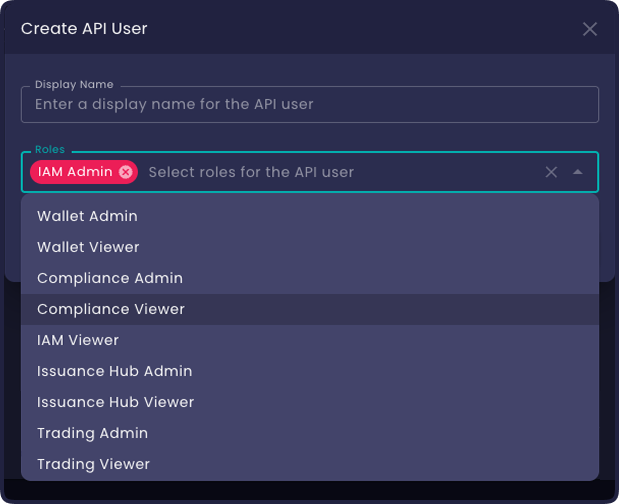Select the Issuance Hub Viewer option
The height and width of the screenshot is (504, 619).
pyautogui.click(x=310, y=402)
